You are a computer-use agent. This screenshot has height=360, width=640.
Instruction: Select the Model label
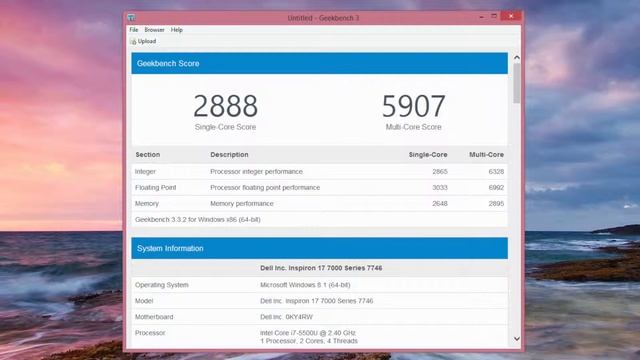tap(144, 301)
